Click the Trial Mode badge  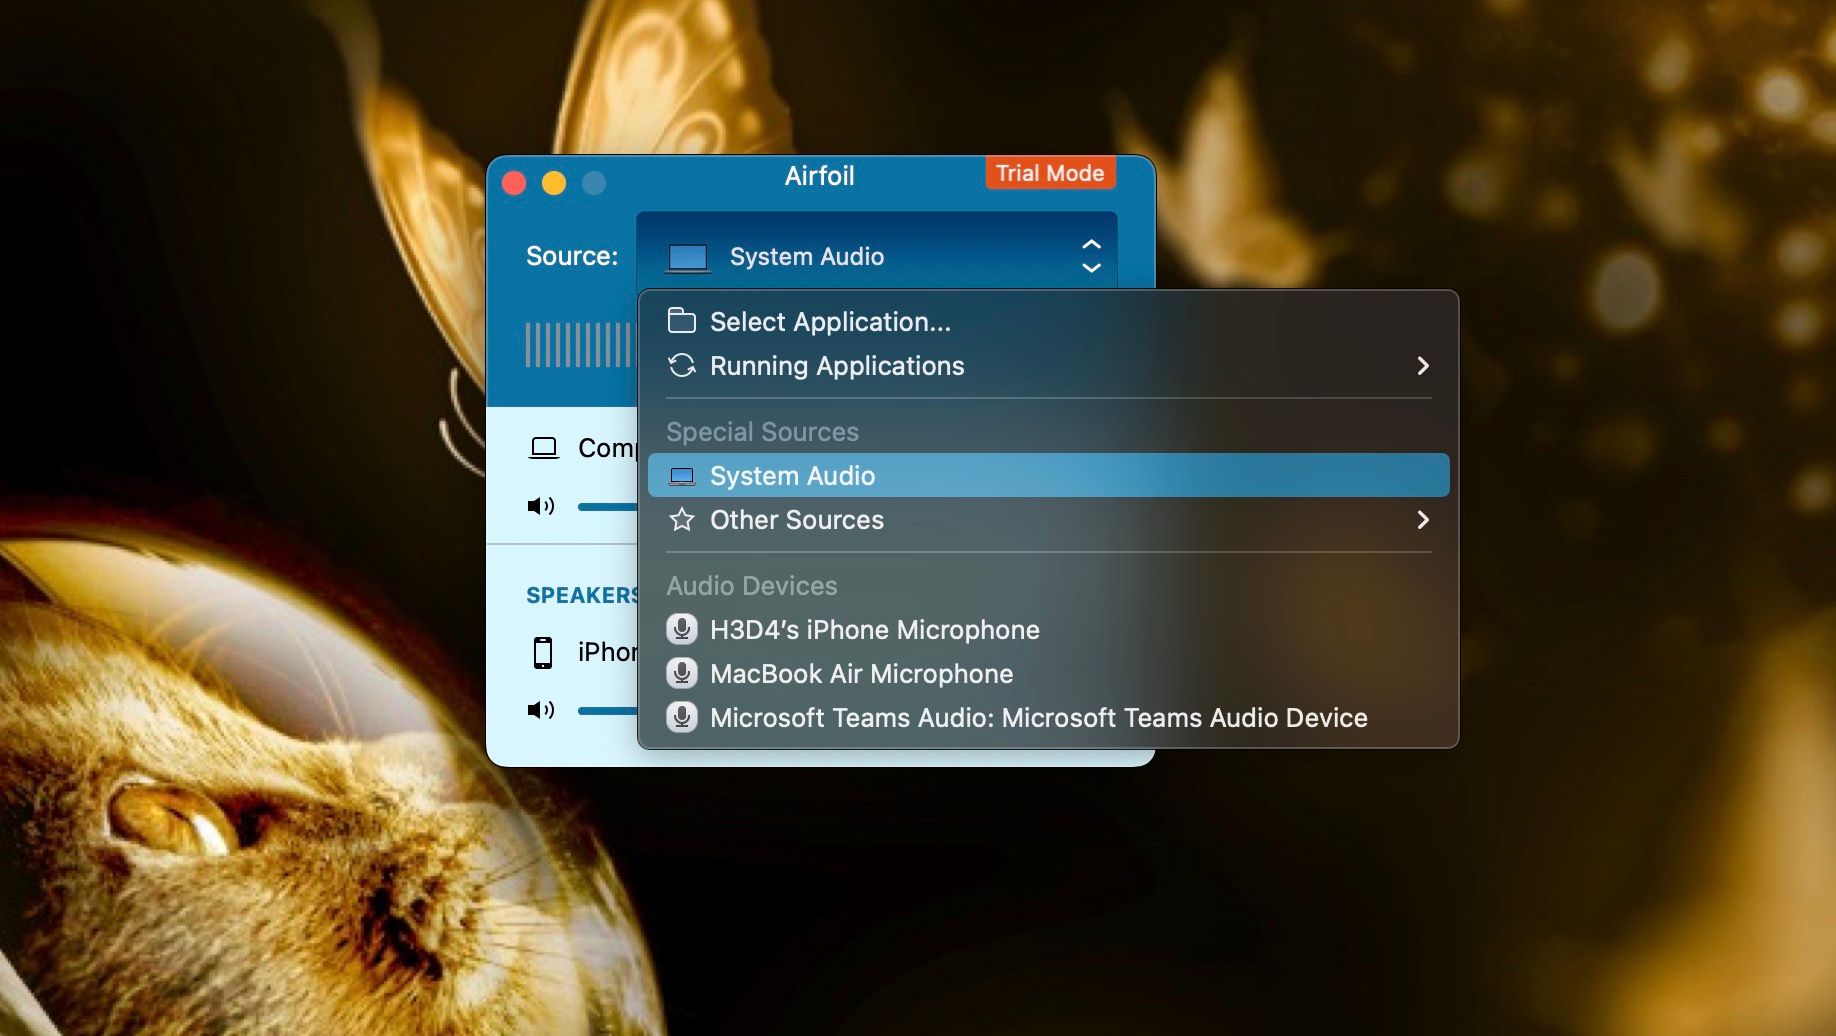[x=1049, y=173]
